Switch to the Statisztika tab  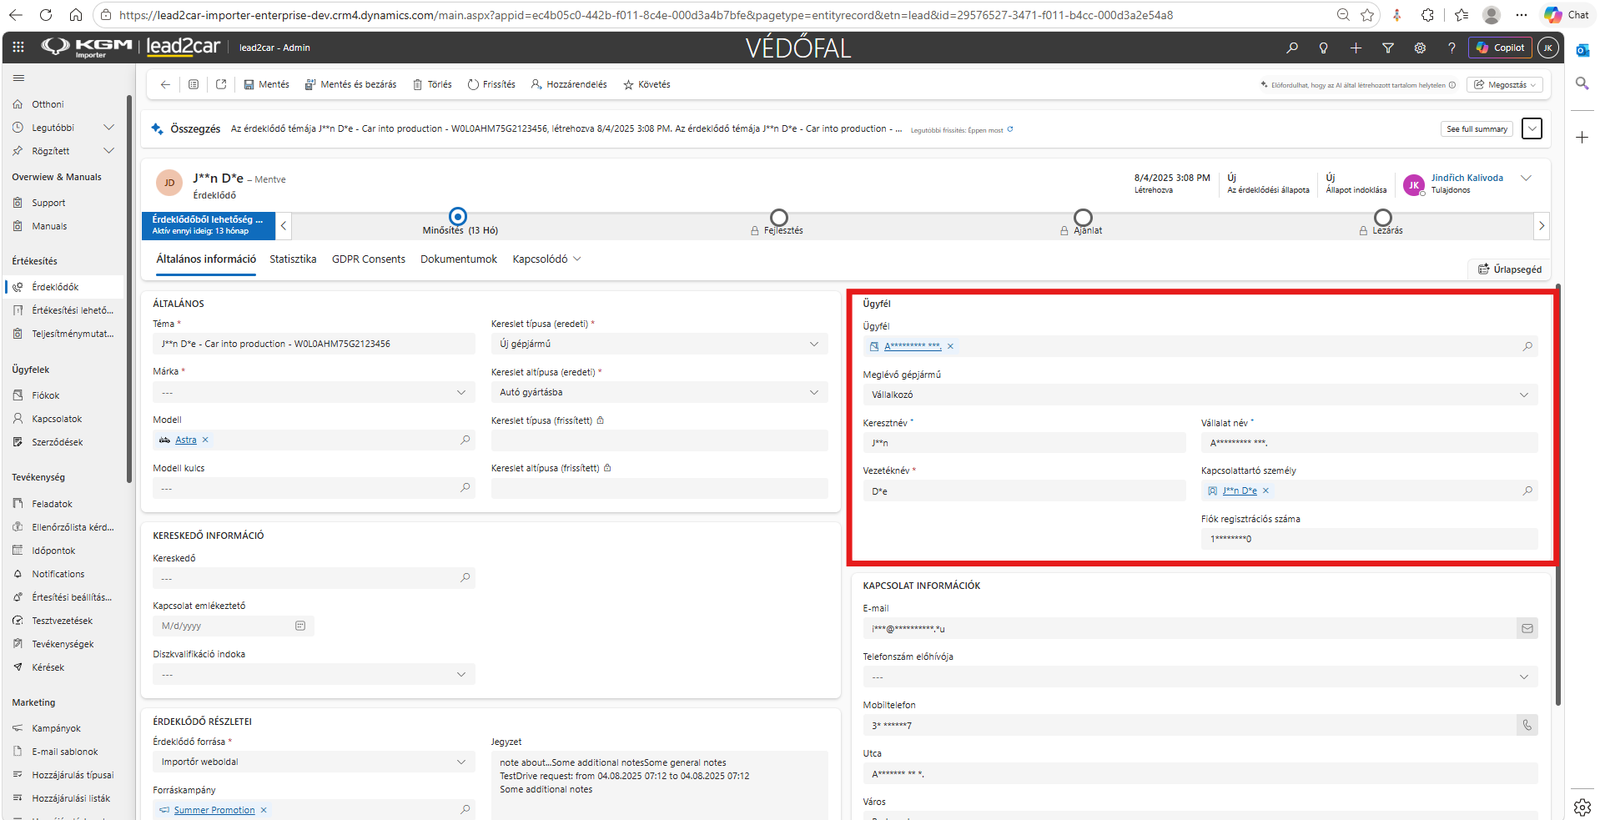click(x=293, y=259)
